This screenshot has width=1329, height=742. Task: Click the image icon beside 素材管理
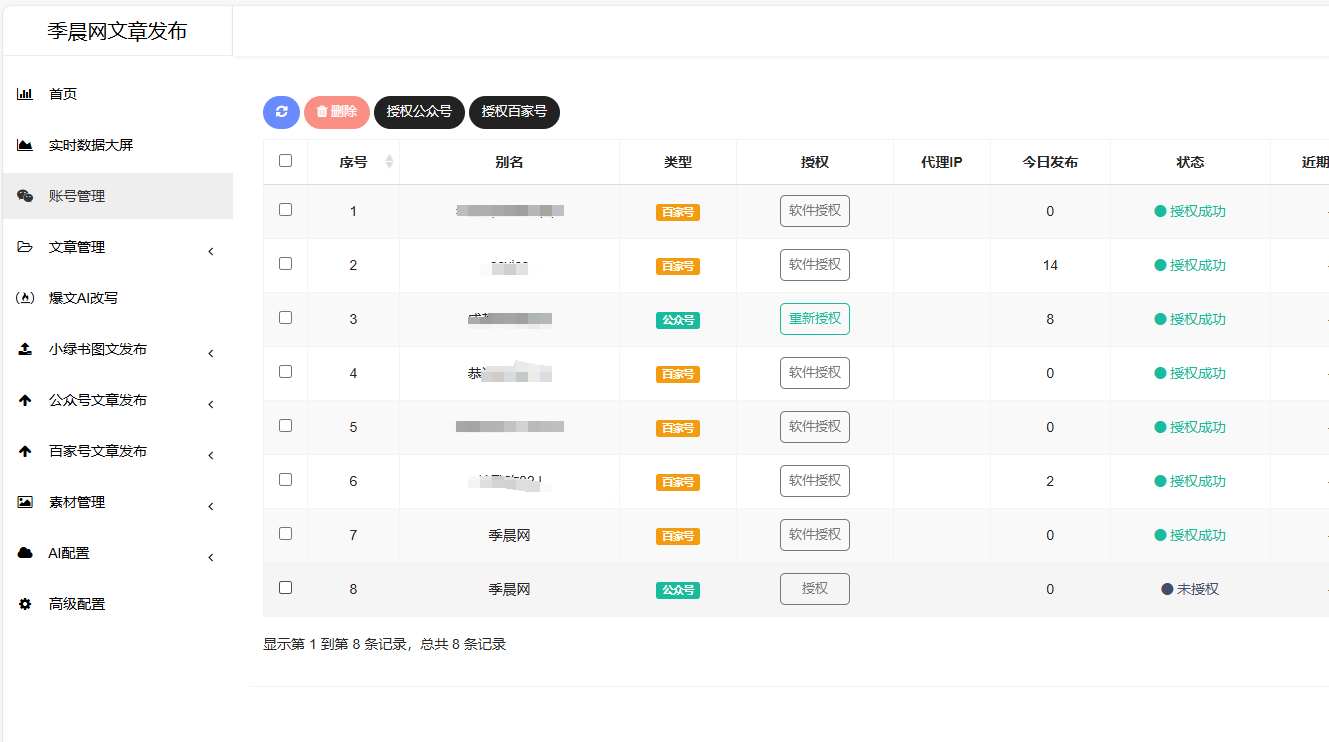pyautogui.click(x=25, y=502)
